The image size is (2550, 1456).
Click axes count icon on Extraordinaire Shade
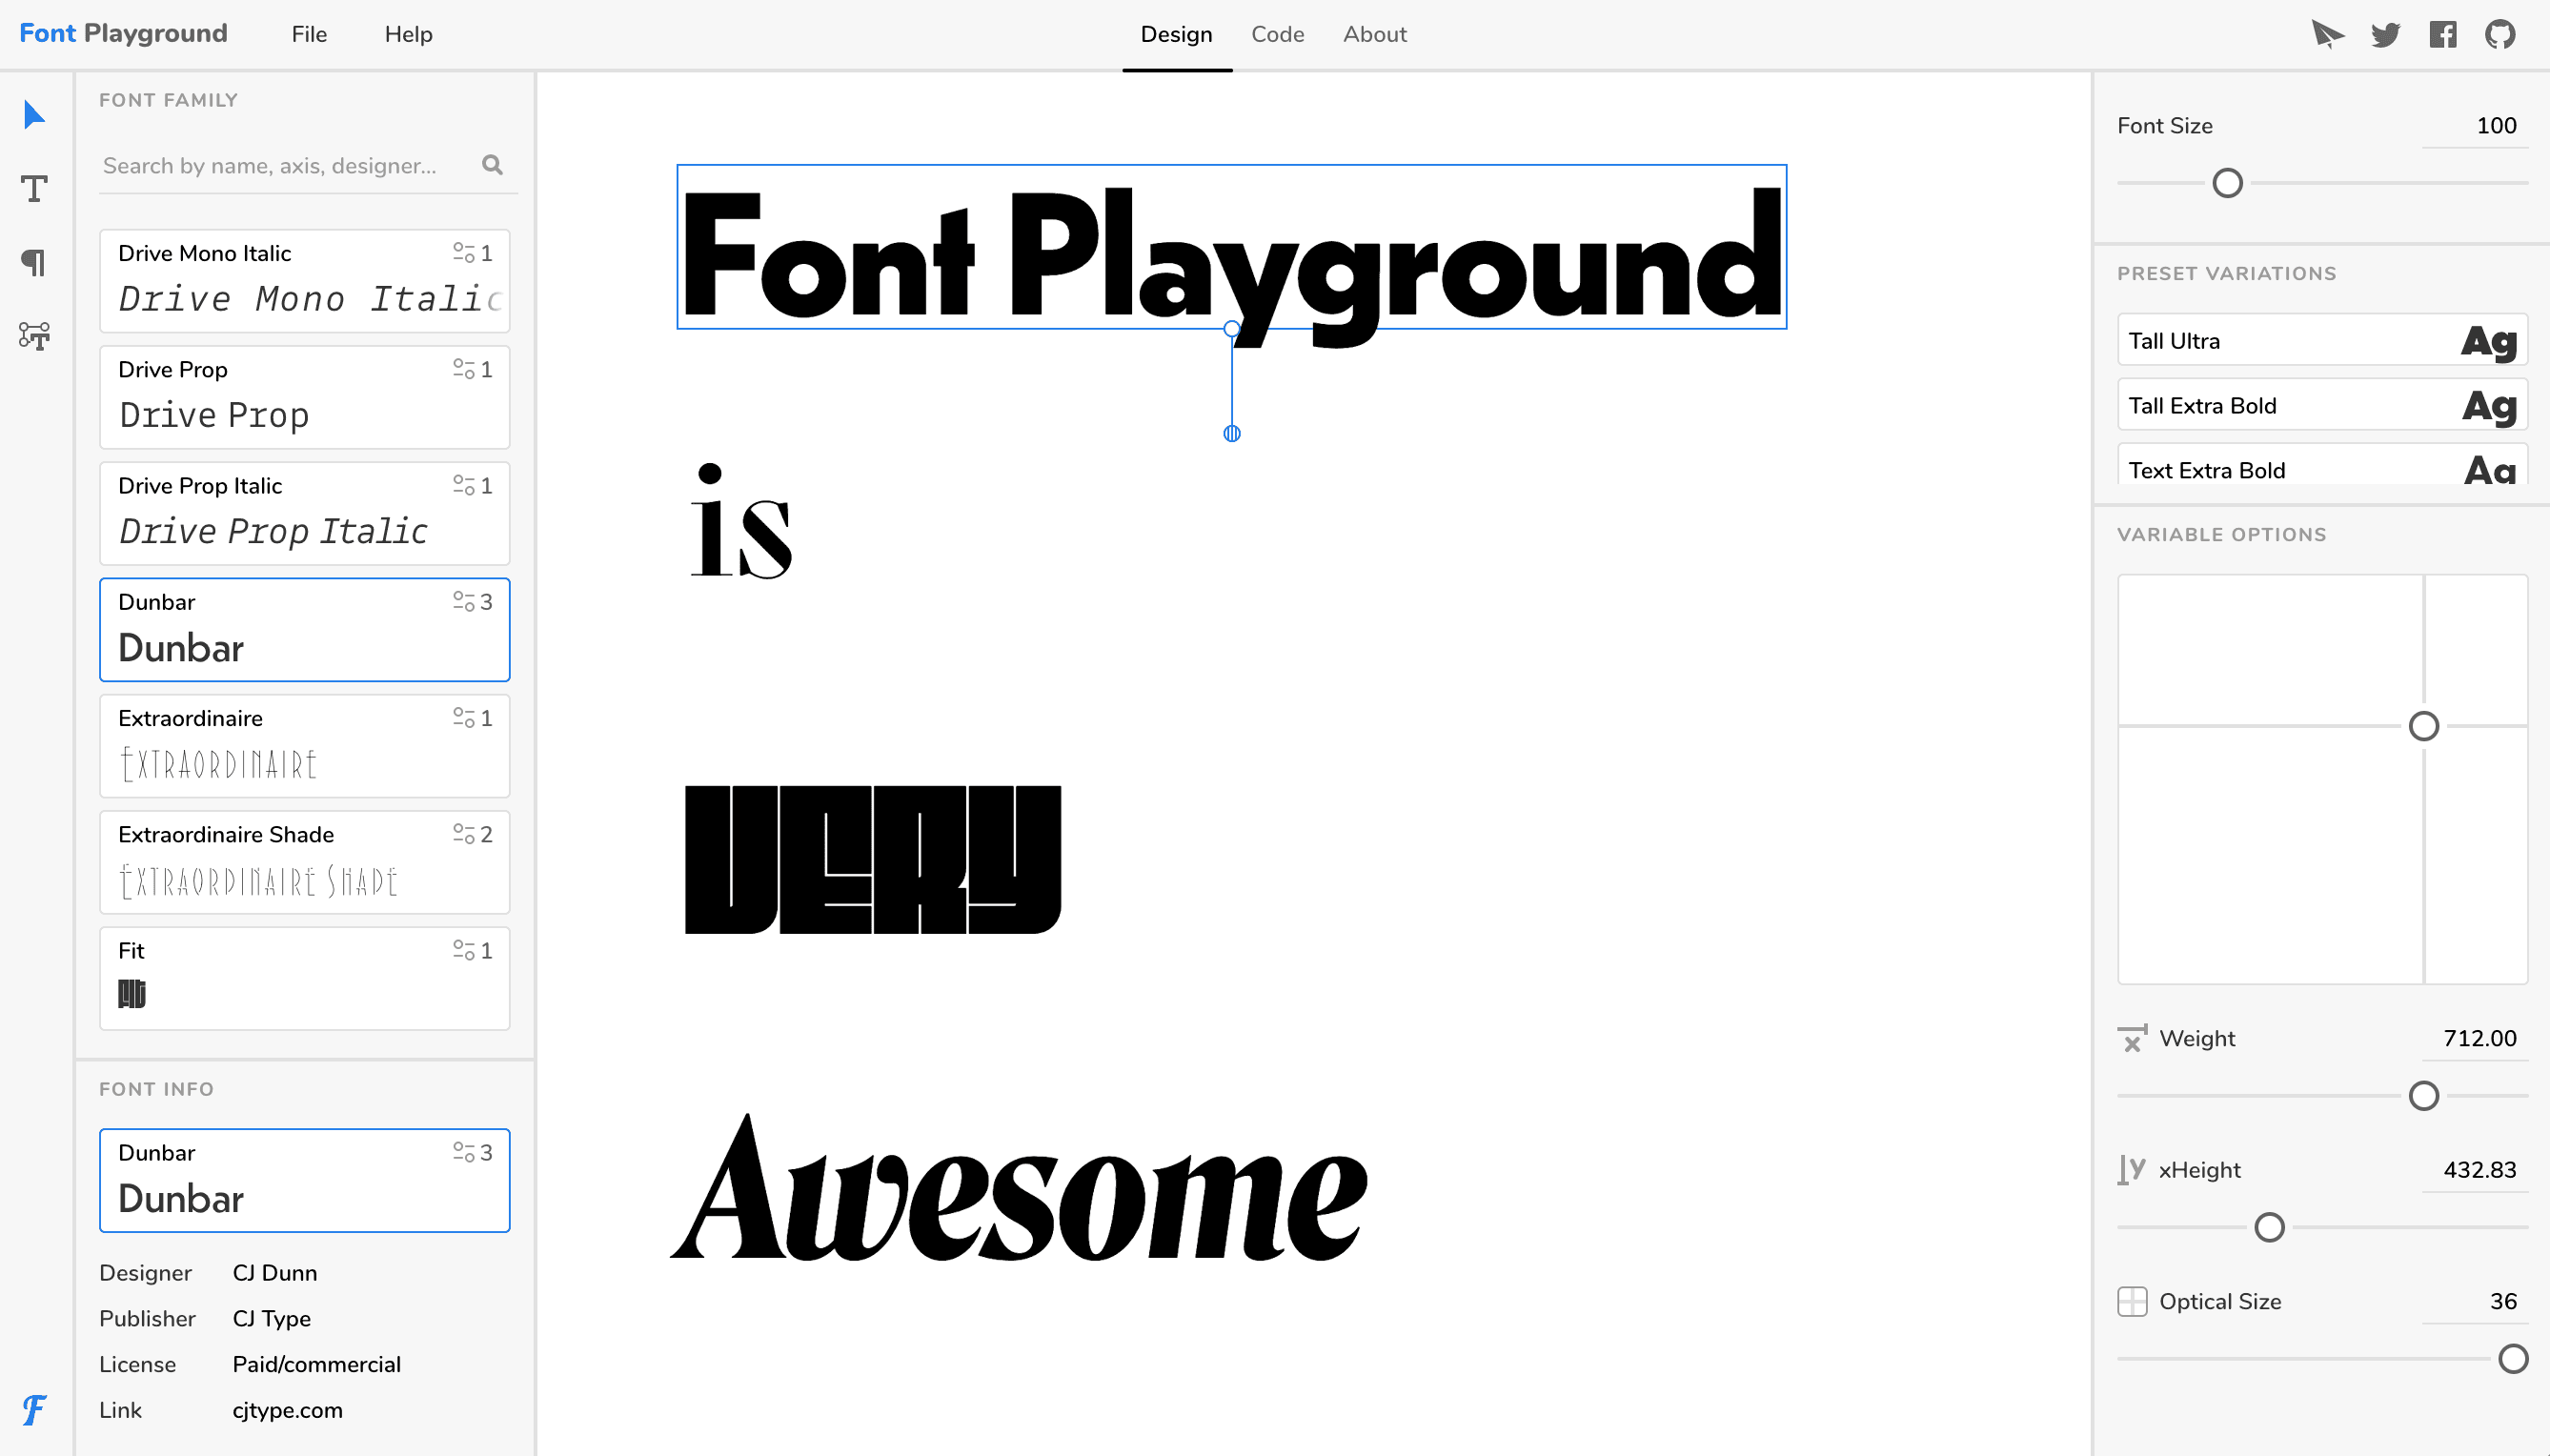[464, 834]
